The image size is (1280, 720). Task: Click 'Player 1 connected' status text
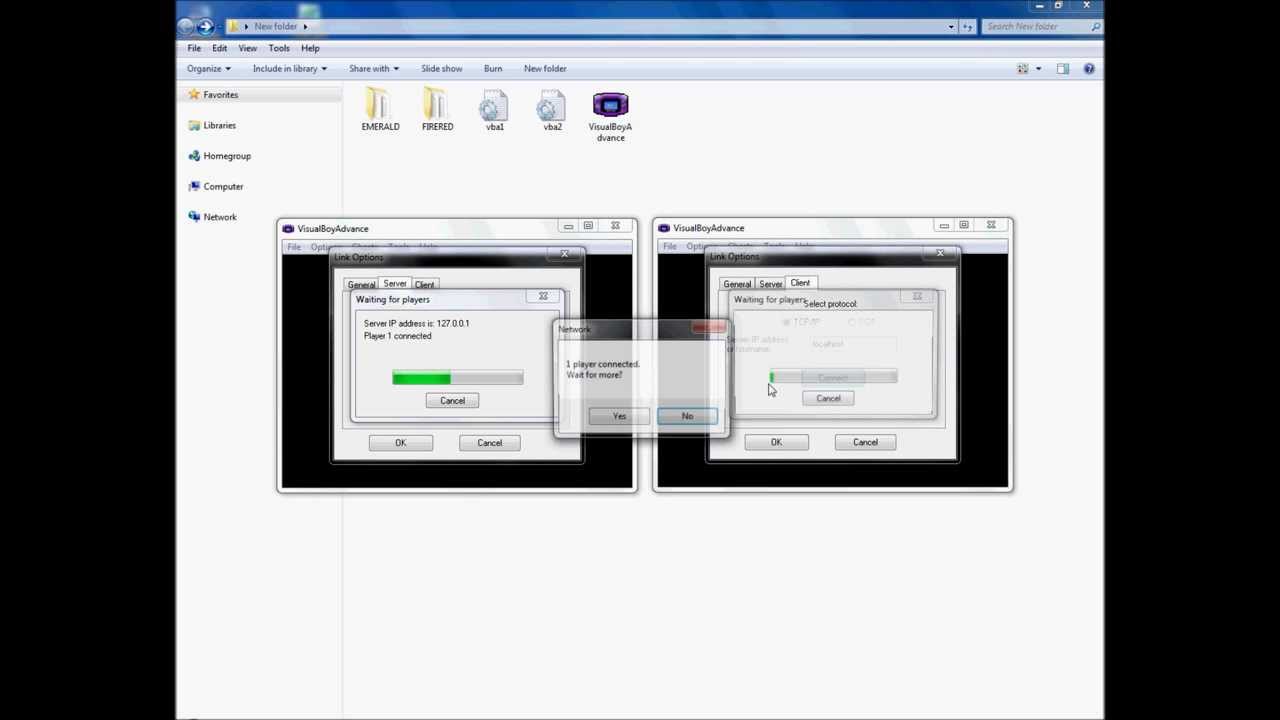point(398,336)
